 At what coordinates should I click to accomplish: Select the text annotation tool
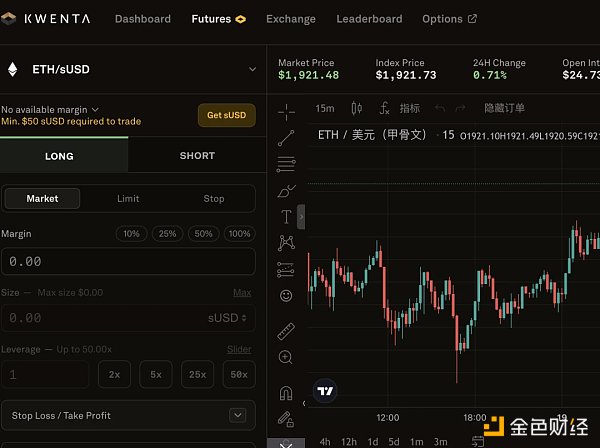point(286,216)
